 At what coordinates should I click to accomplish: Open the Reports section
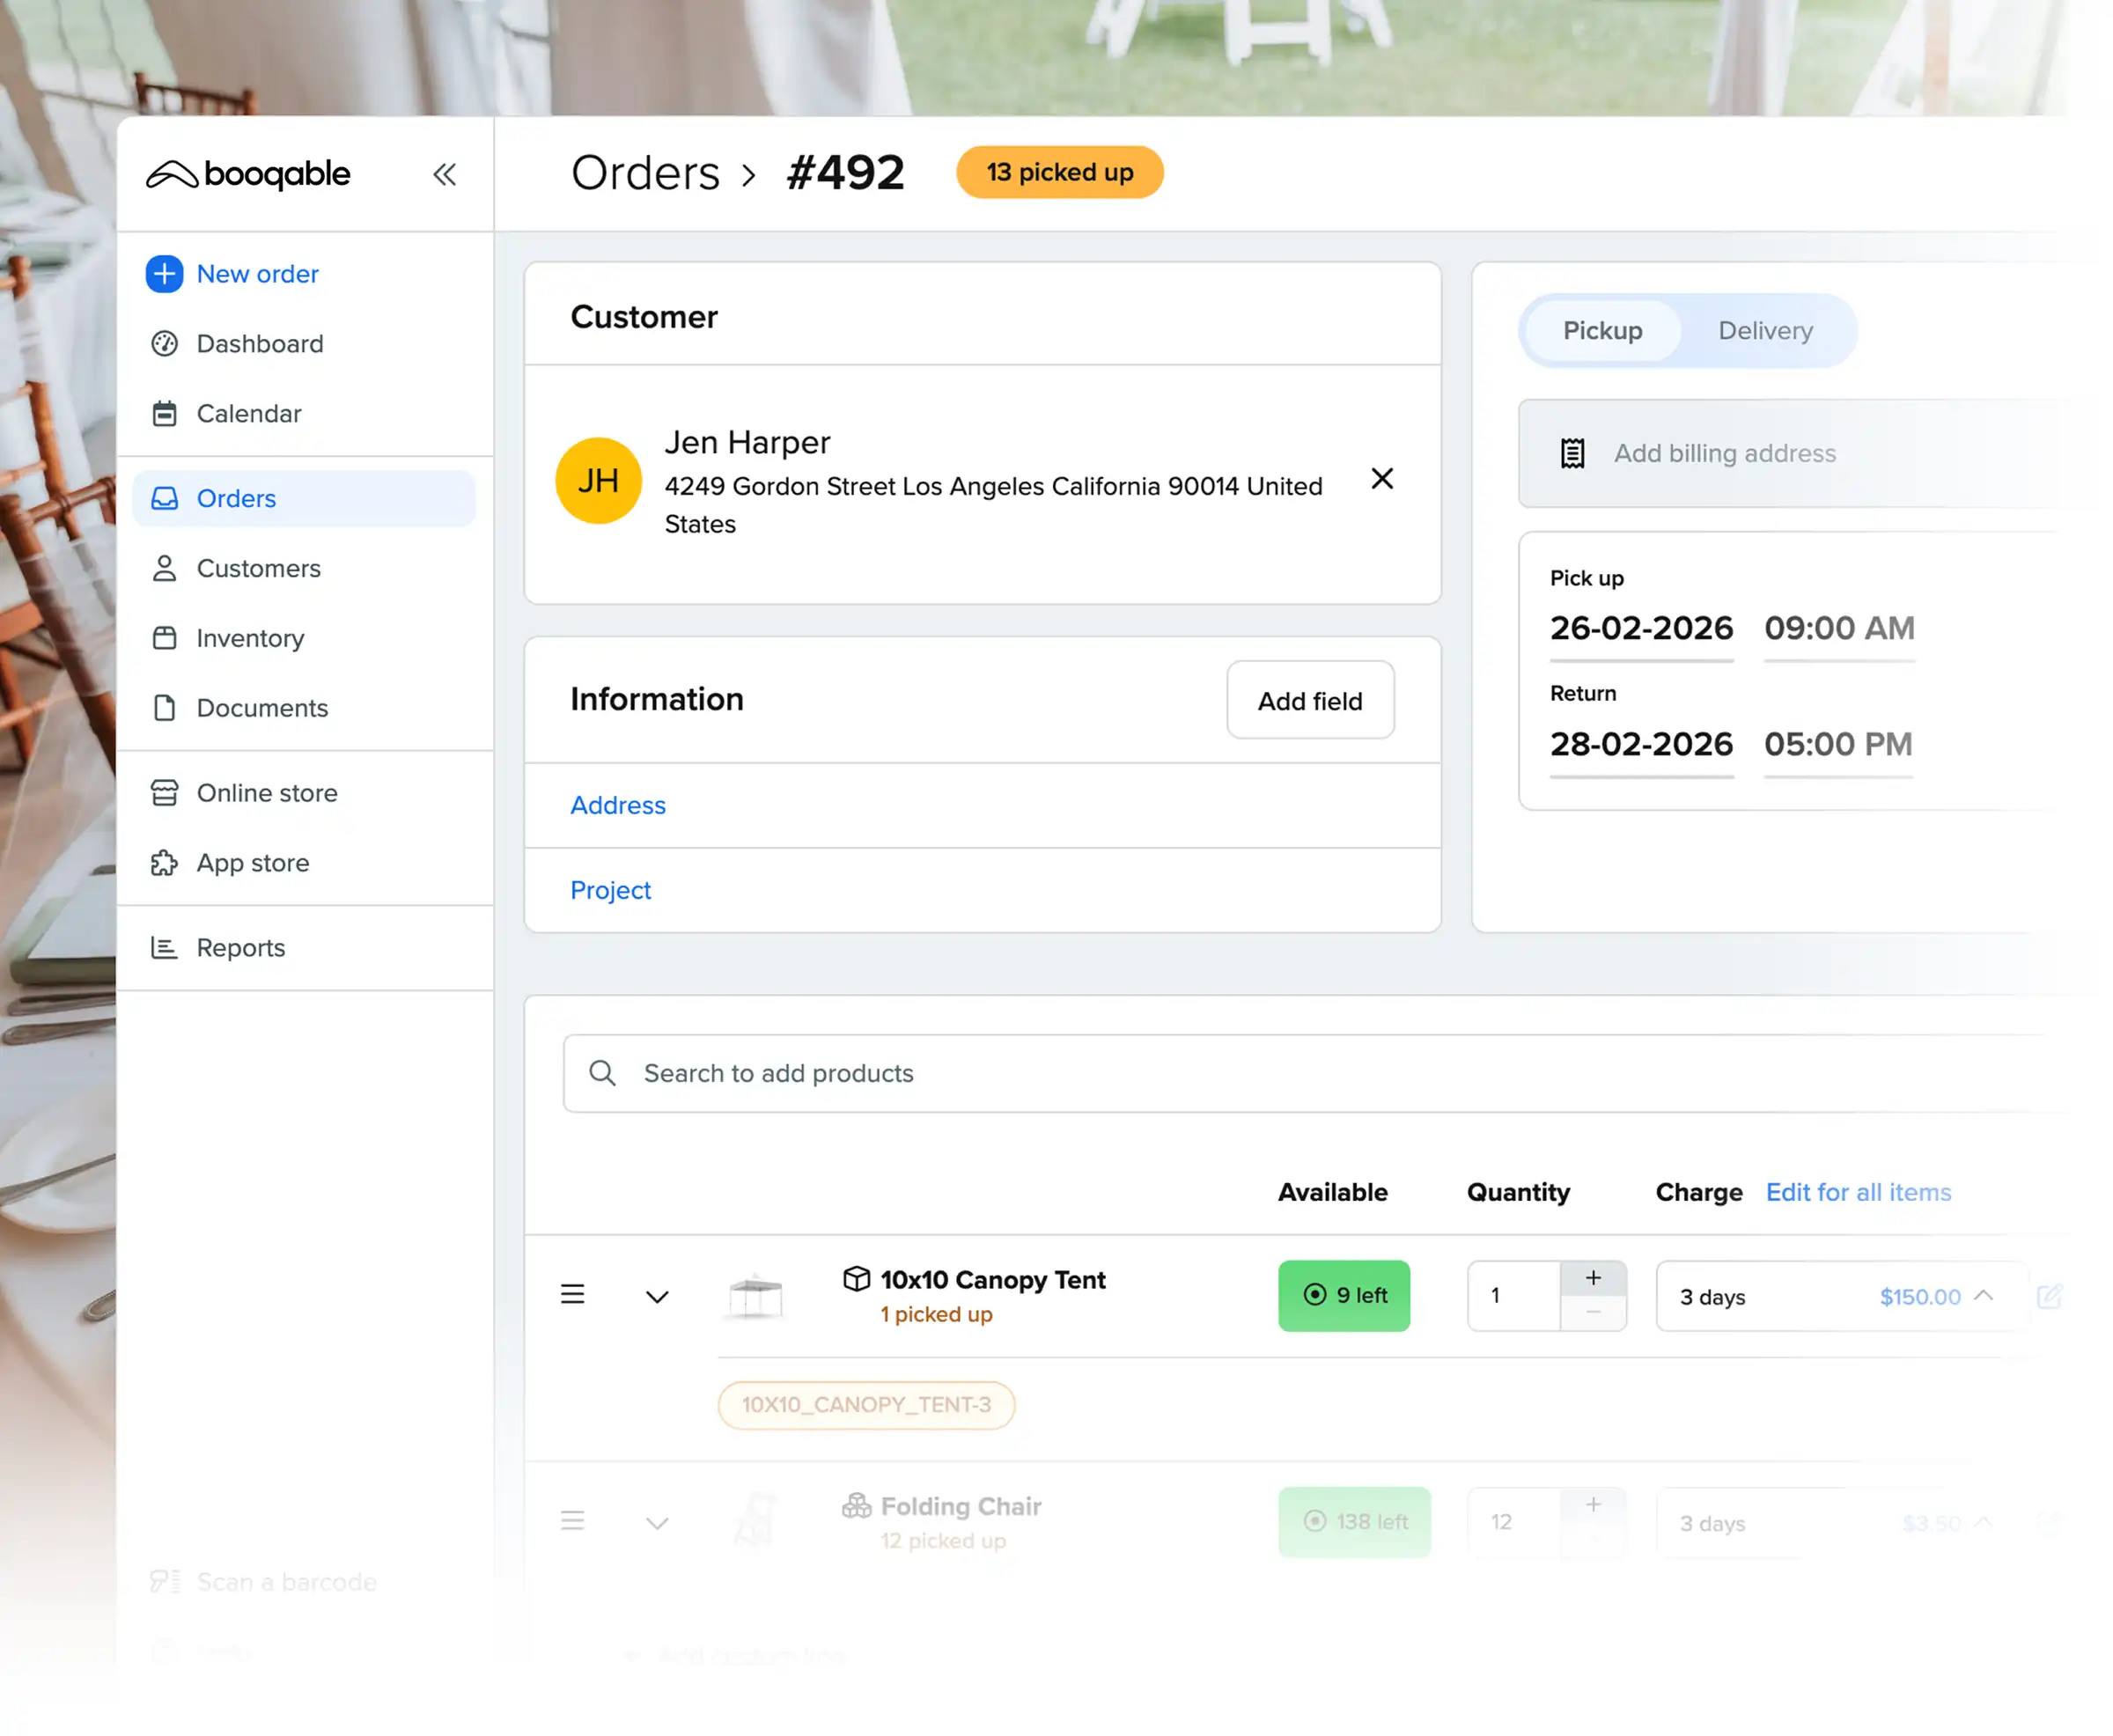(x=240, y=947)
